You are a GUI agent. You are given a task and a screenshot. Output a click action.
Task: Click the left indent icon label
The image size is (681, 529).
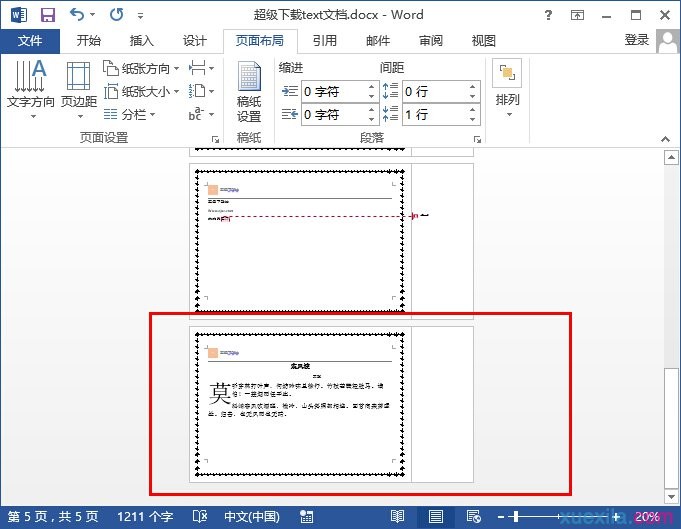(290, 91)
